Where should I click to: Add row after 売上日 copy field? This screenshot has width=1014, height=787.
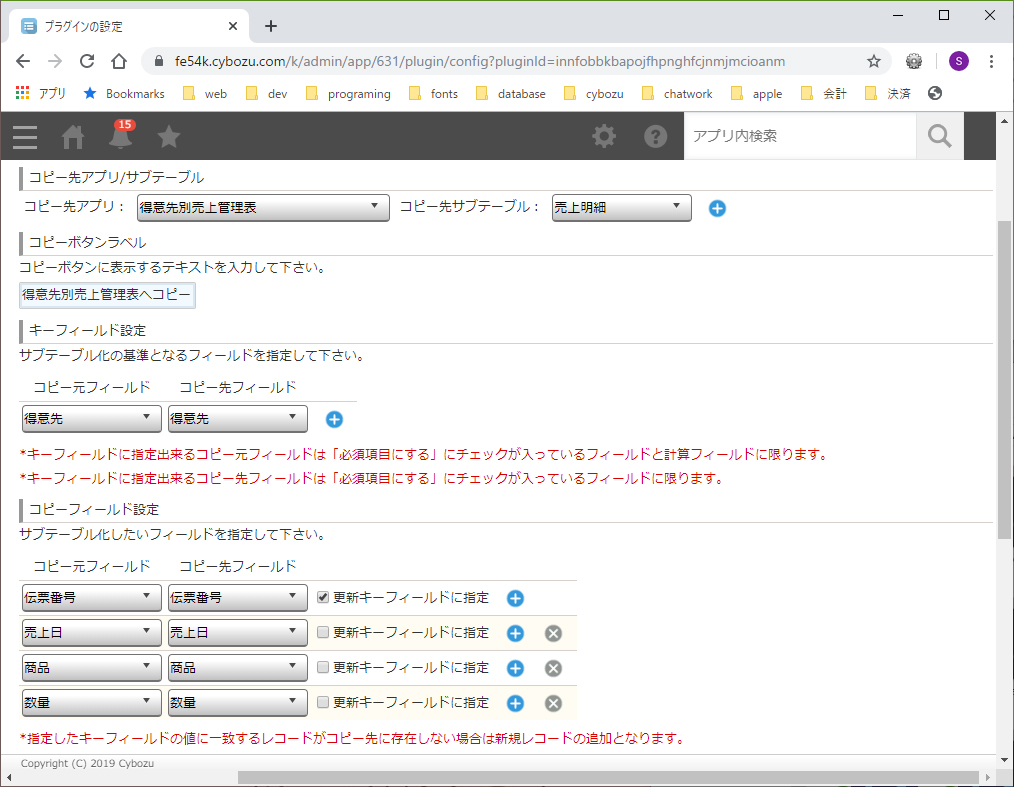[515, 633]
